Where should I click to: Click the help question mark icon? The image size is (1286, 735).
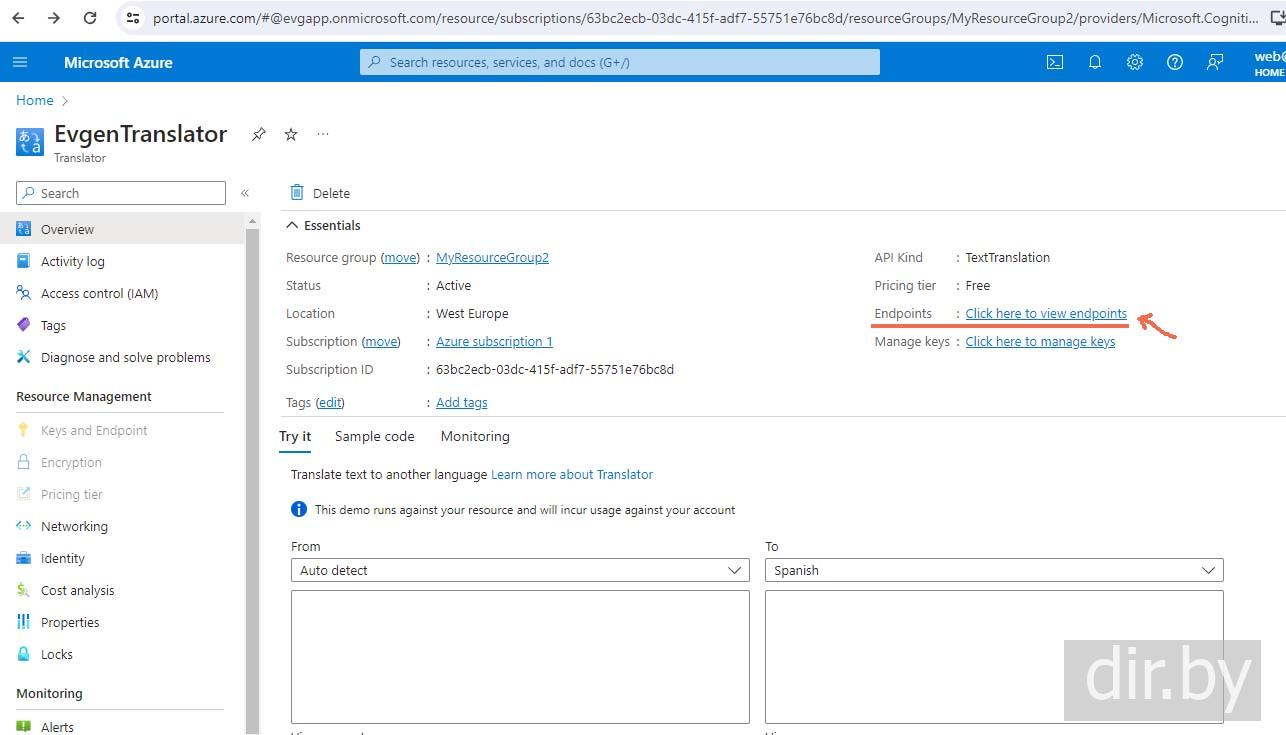click(x=1175, y=62)
